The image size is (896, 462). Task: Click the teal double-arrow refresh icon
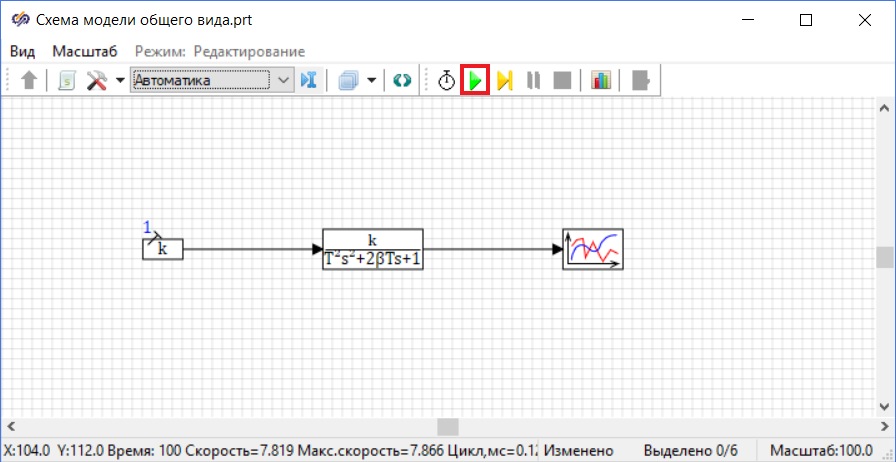tap(402, 81)
